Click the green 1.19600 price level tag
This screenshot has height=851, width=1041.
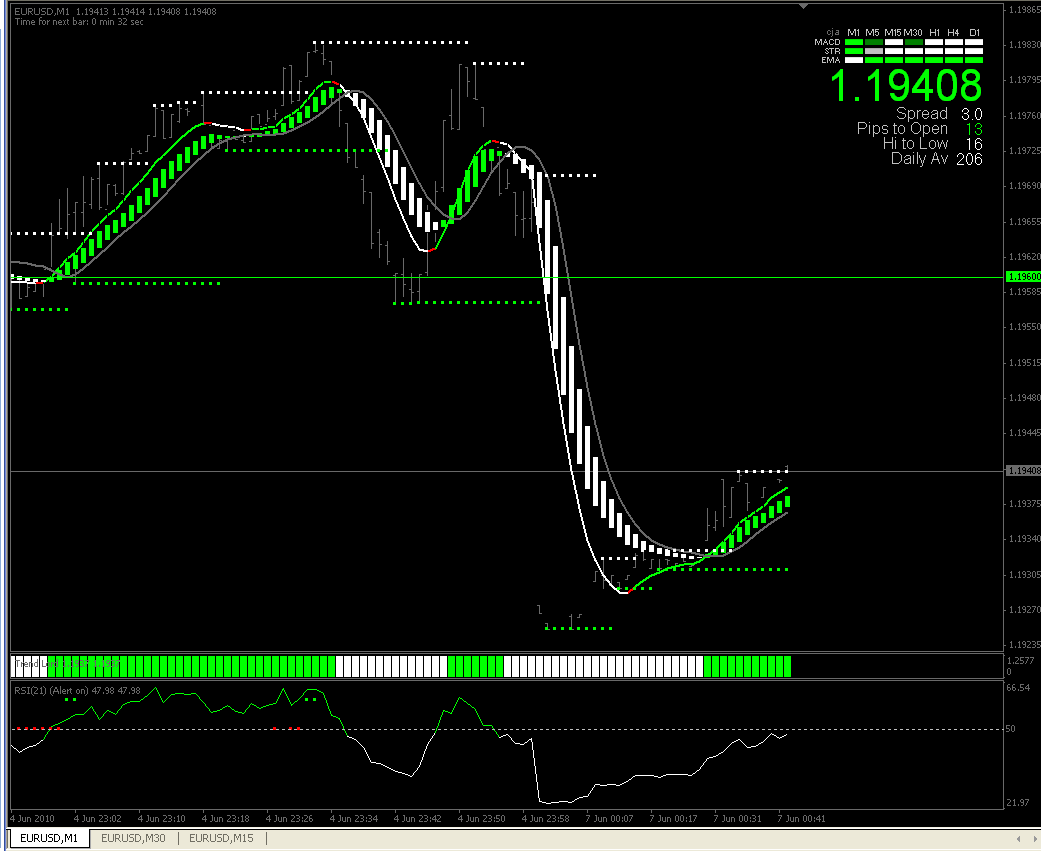coord(1023,277)
